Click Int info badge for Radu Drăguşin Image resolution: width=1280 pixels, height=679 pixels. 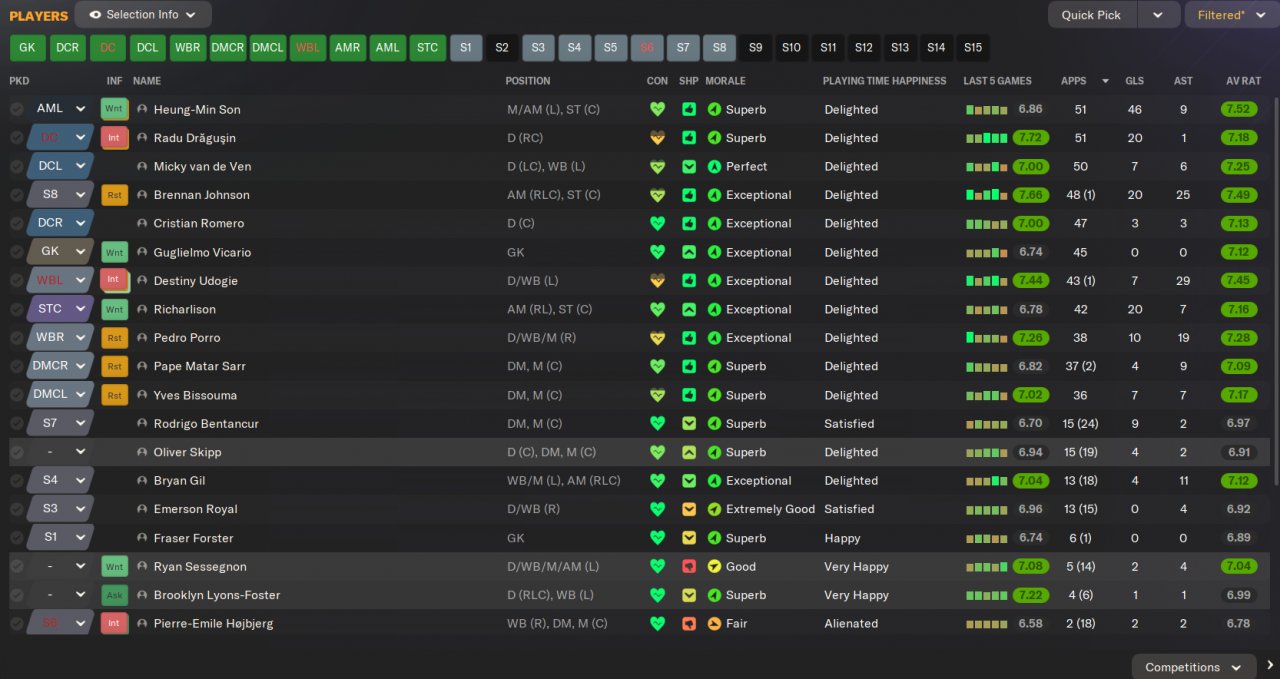point(114,138)
